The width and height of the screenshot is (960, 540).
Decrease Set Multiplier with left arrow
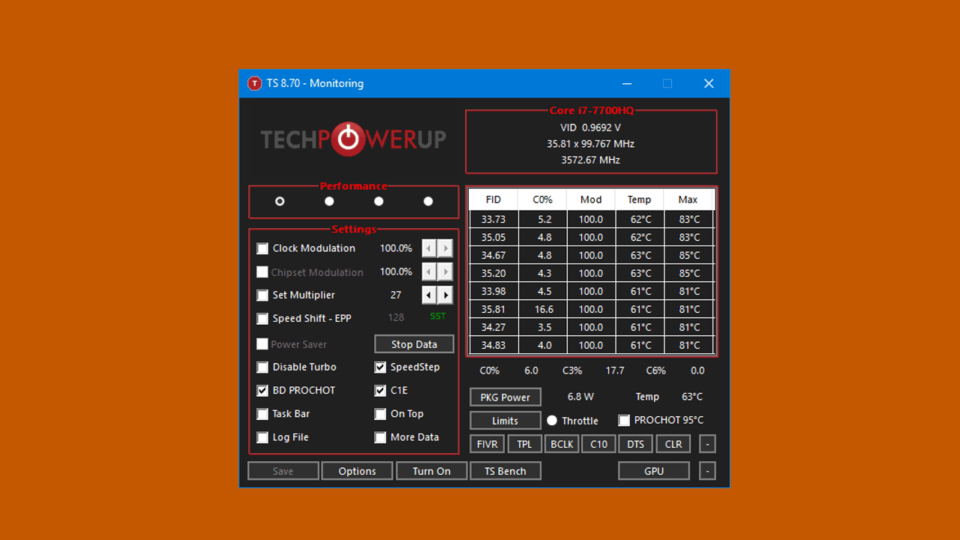tap(429, 295)
